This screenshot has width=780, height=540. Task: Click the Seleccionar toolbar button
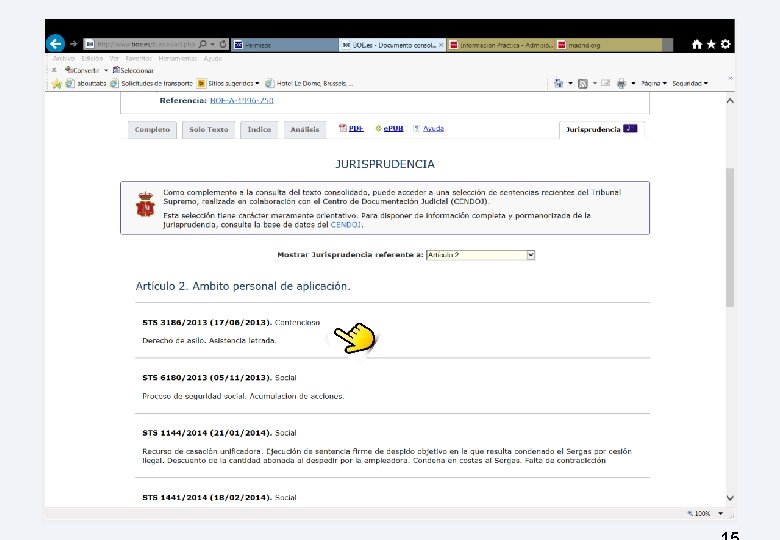(x=133, y=70)
